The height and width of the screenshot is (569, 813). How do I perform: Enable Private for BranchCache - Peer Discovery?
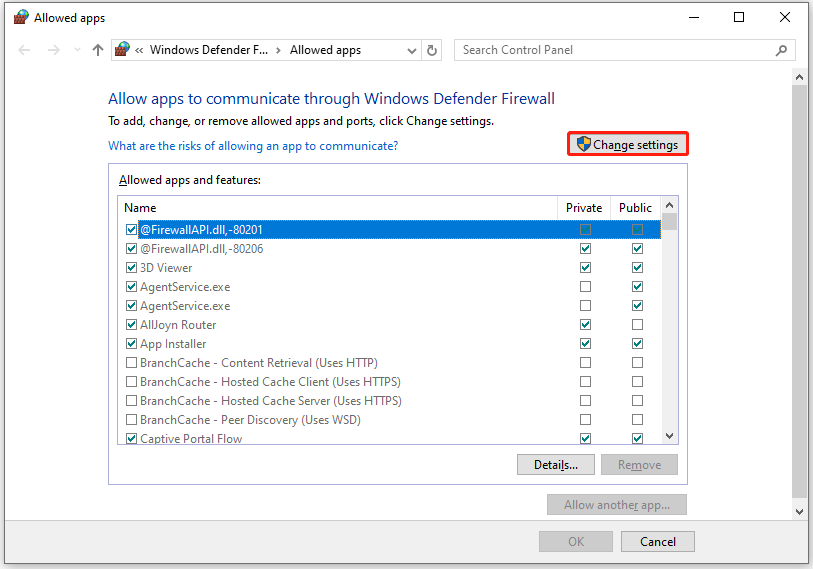(585, 420)
